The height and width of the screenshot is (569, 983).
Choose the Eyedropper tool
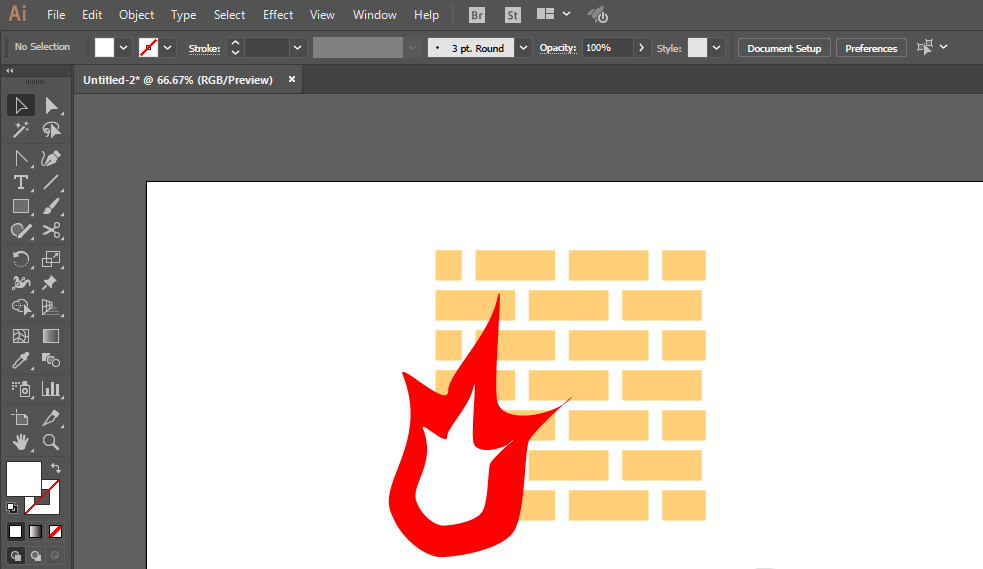coord(21,360)
